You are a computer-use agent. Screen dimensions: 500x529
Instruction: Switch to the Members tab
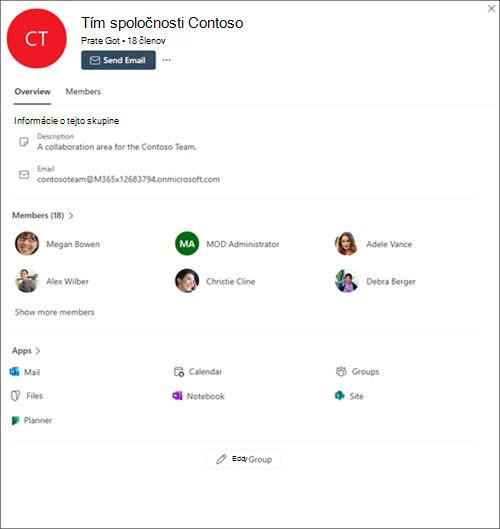click(83, 91)
